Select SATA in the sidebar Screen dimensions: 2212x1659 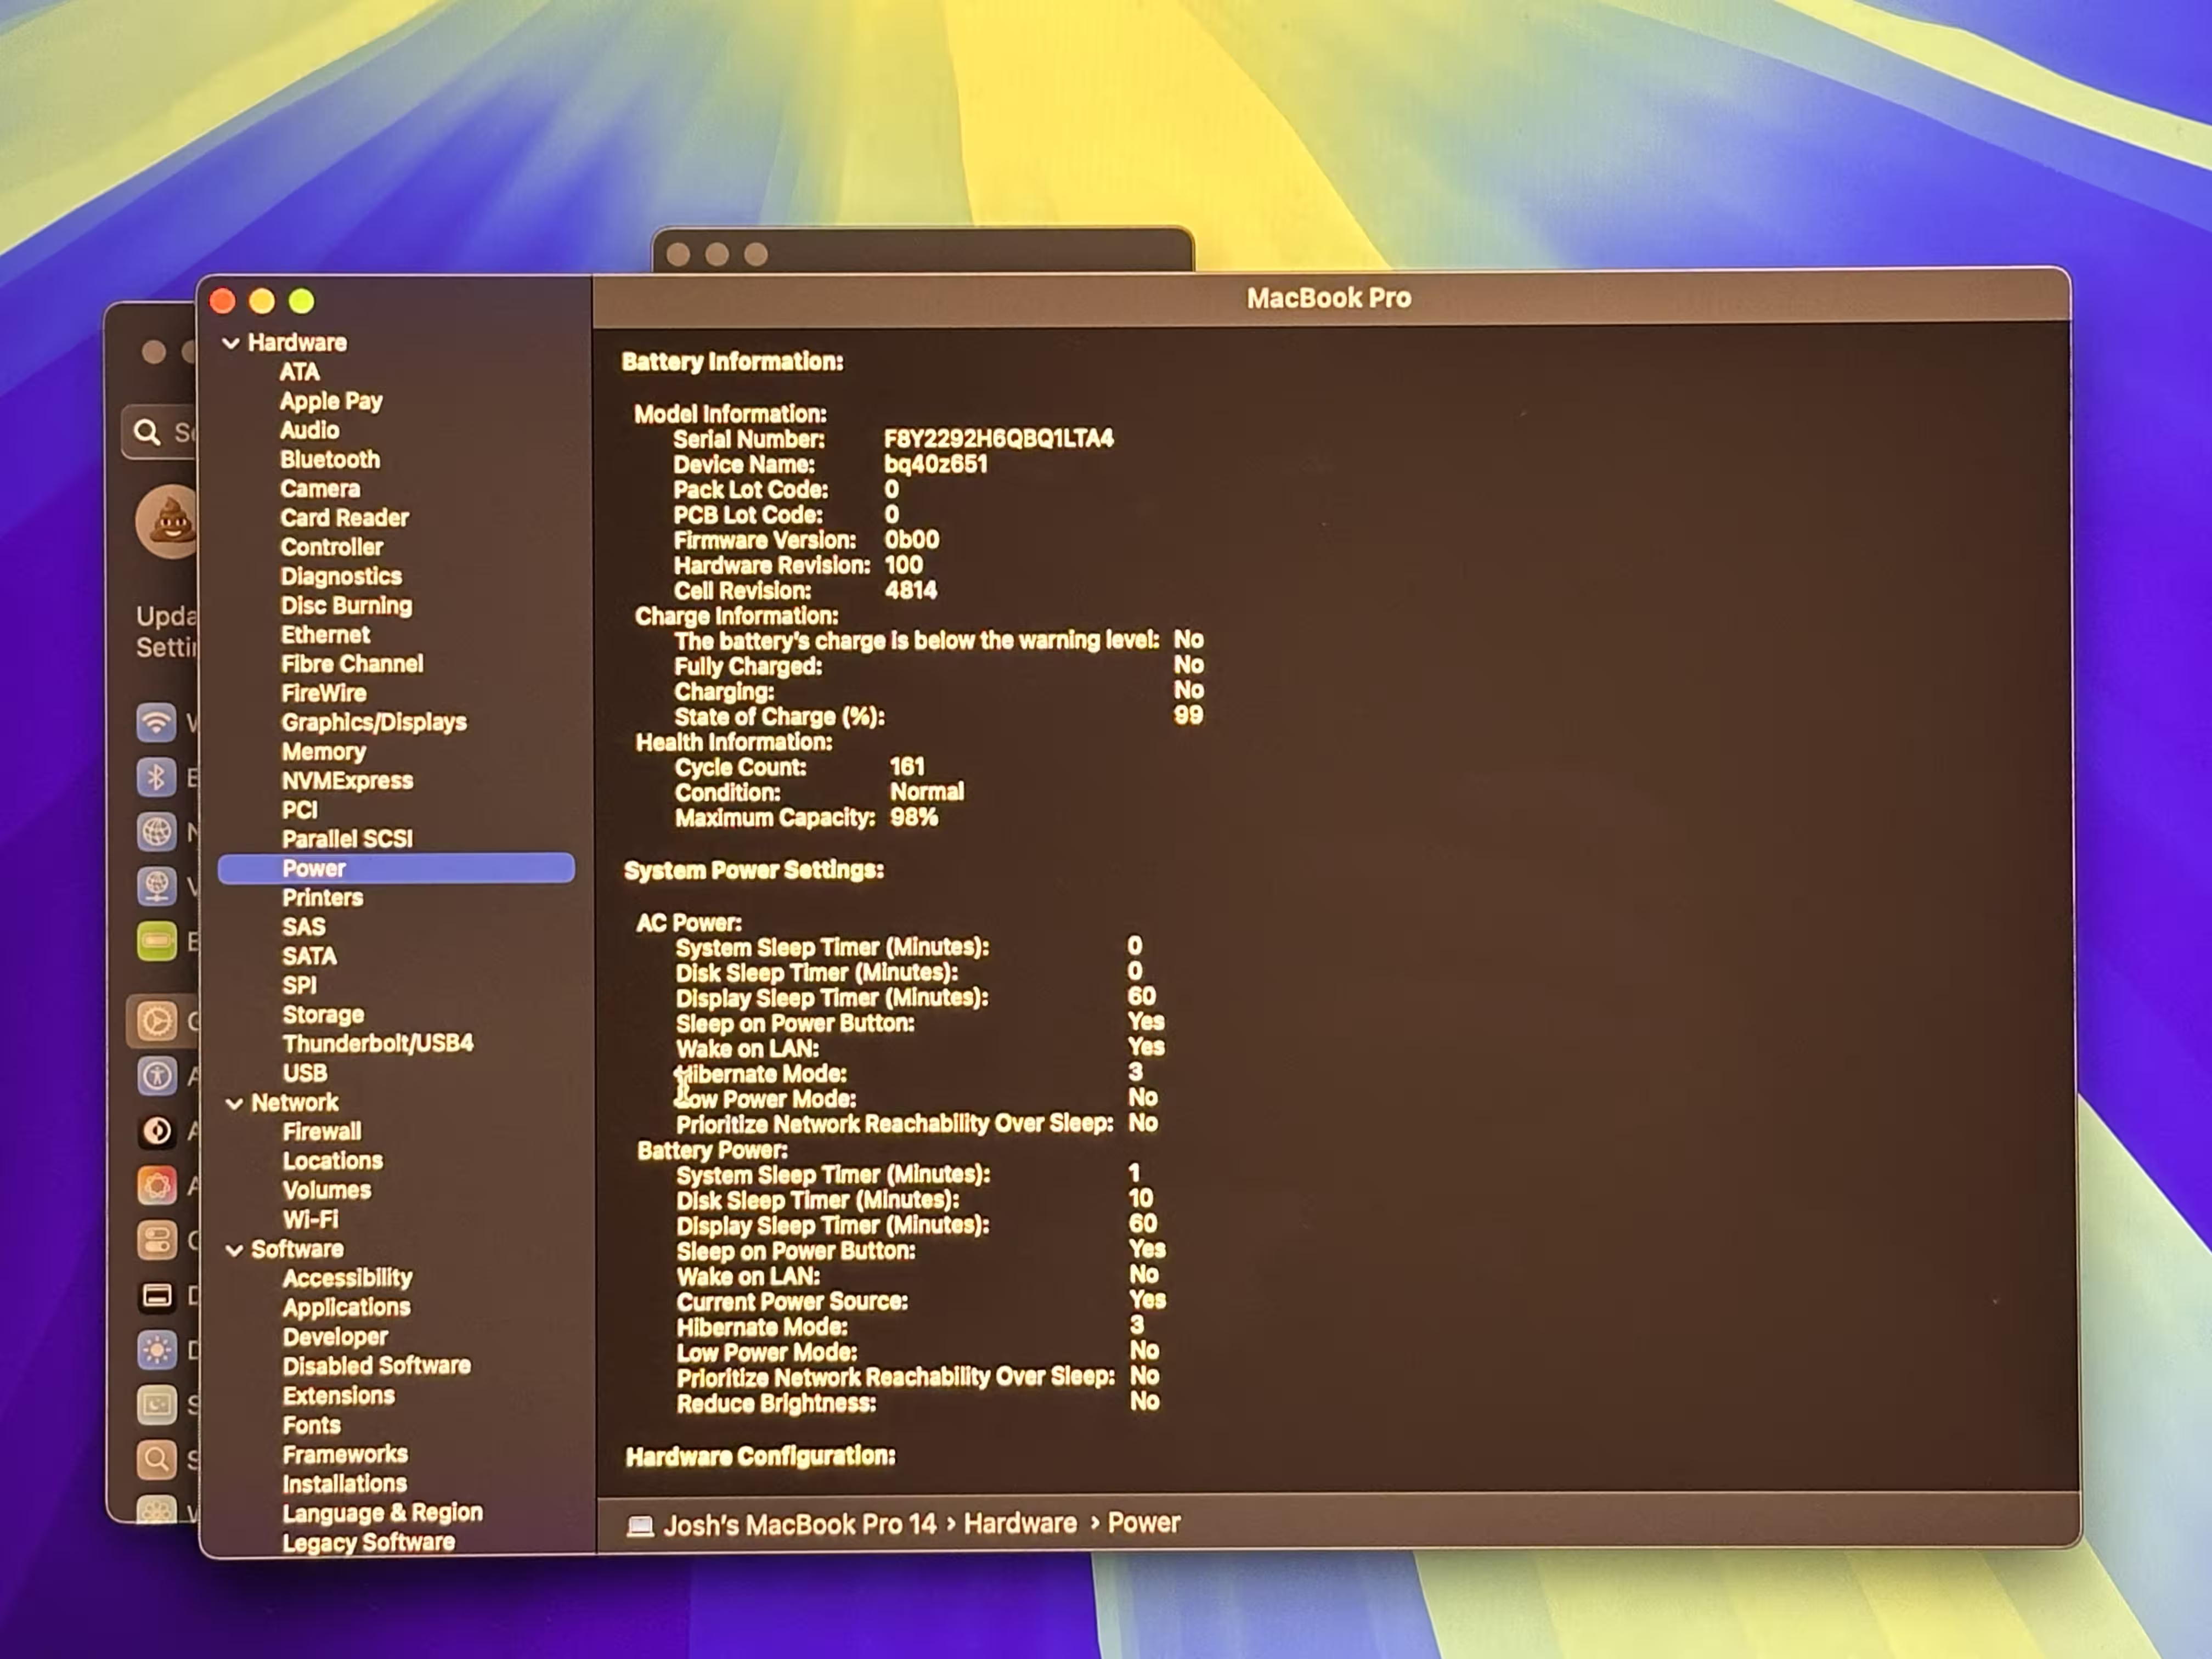309,956
